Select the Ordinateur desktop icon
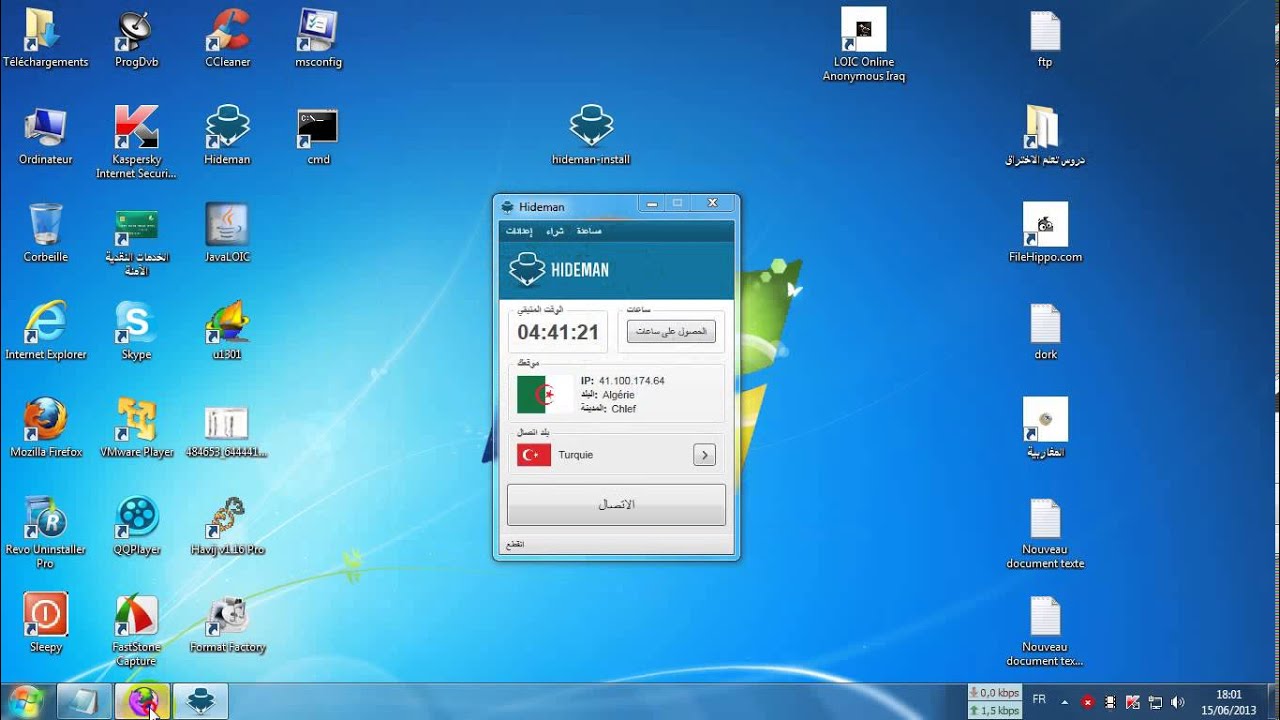This screenshot has height=720, width=1280. tap(45, 136)
